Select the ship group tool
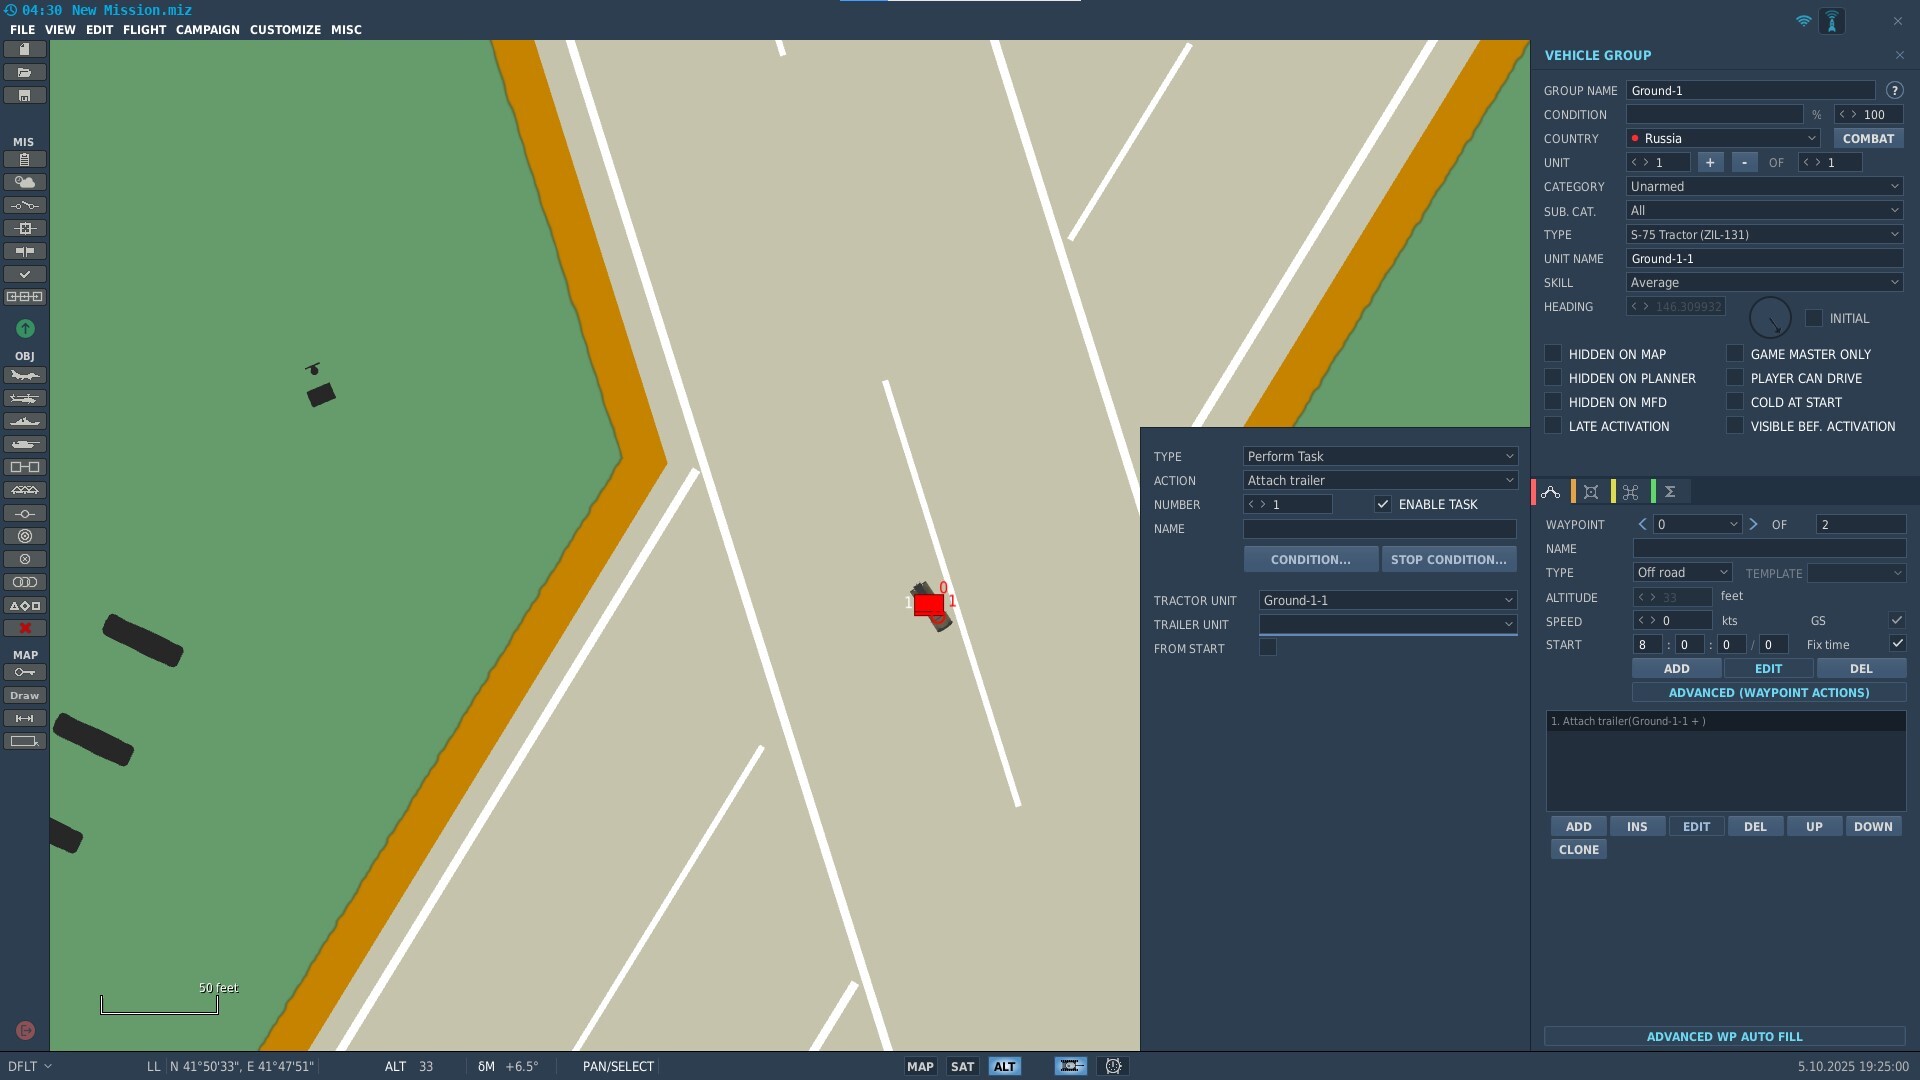Screen dimensions: 1920x1080 pyautogui.click(x=25, y=422)
